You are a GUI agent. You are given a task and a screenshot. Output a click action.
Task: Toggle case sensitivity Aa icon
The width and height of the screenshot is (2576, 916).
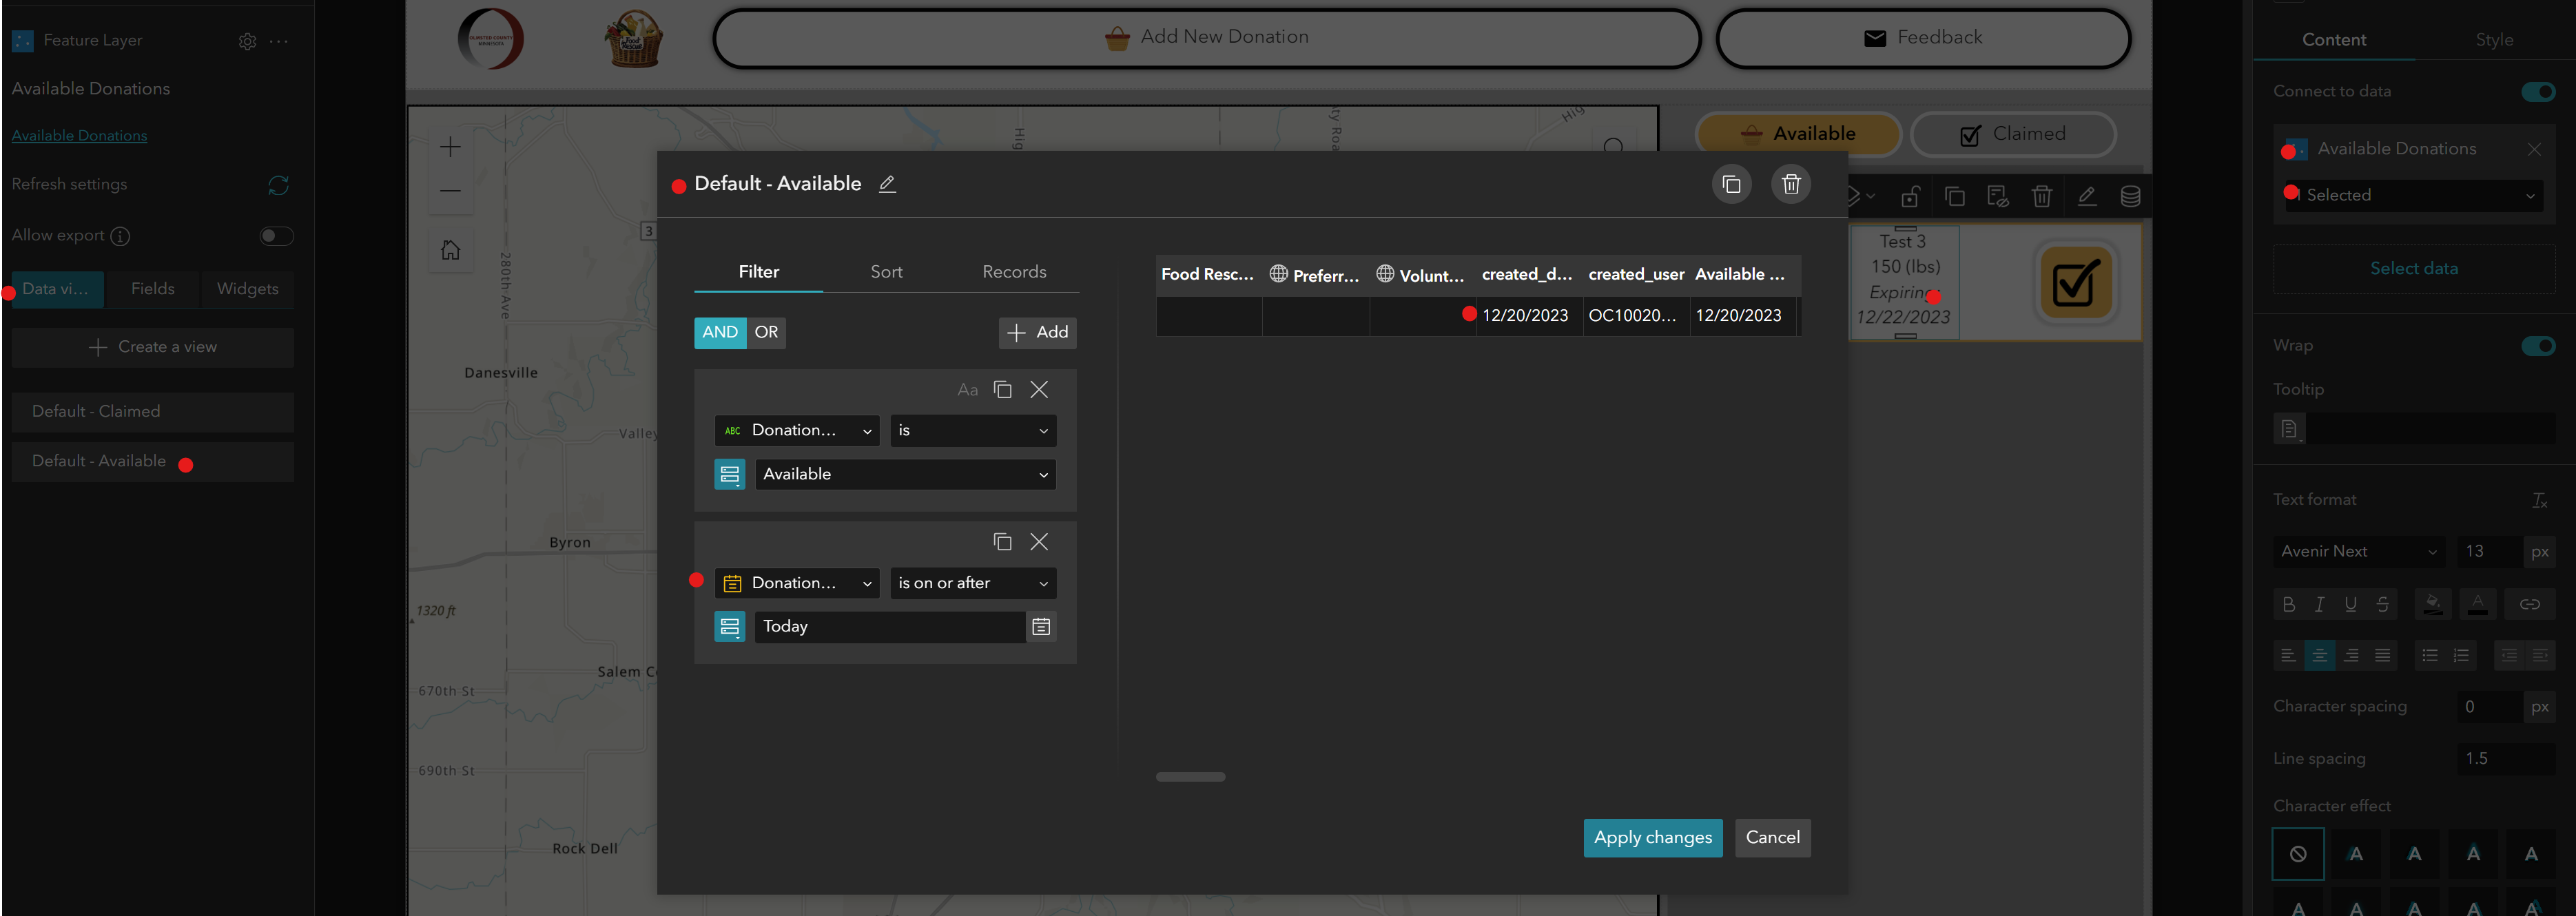coord(967,390)
